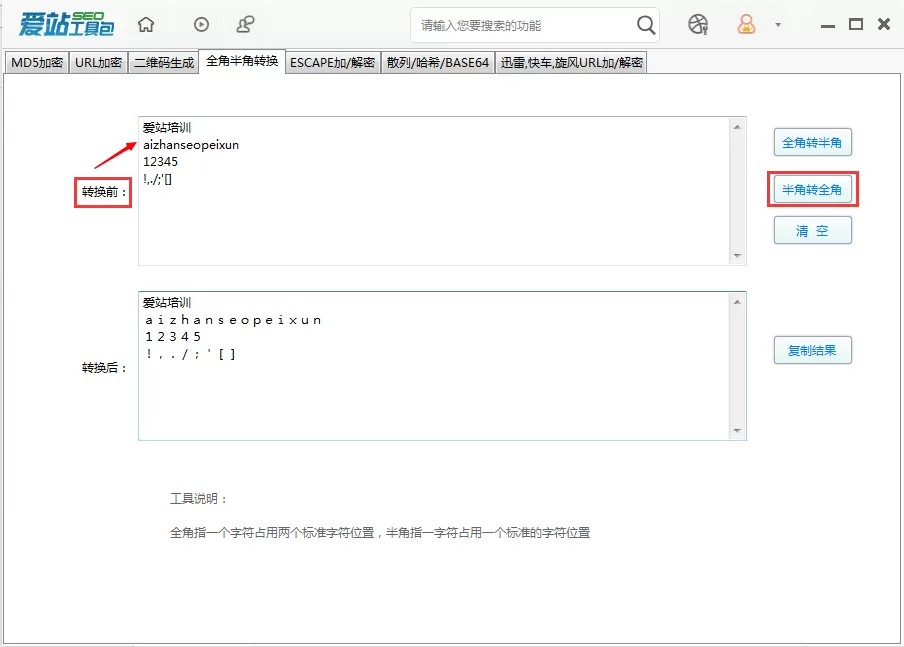Screen dimensions: 904x647
Task: Open the play circle icon in header
Action: point(201,24)
